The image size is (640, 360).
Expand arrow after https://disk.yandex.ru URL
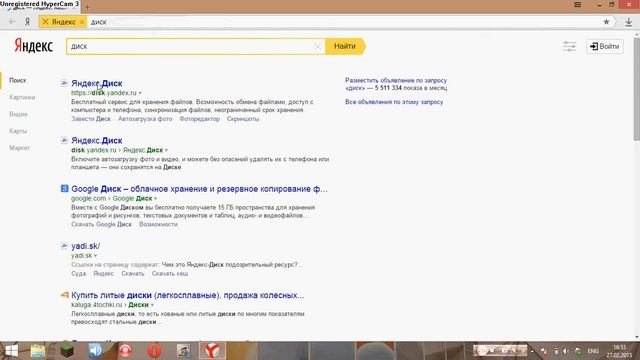tap(140, 93)
